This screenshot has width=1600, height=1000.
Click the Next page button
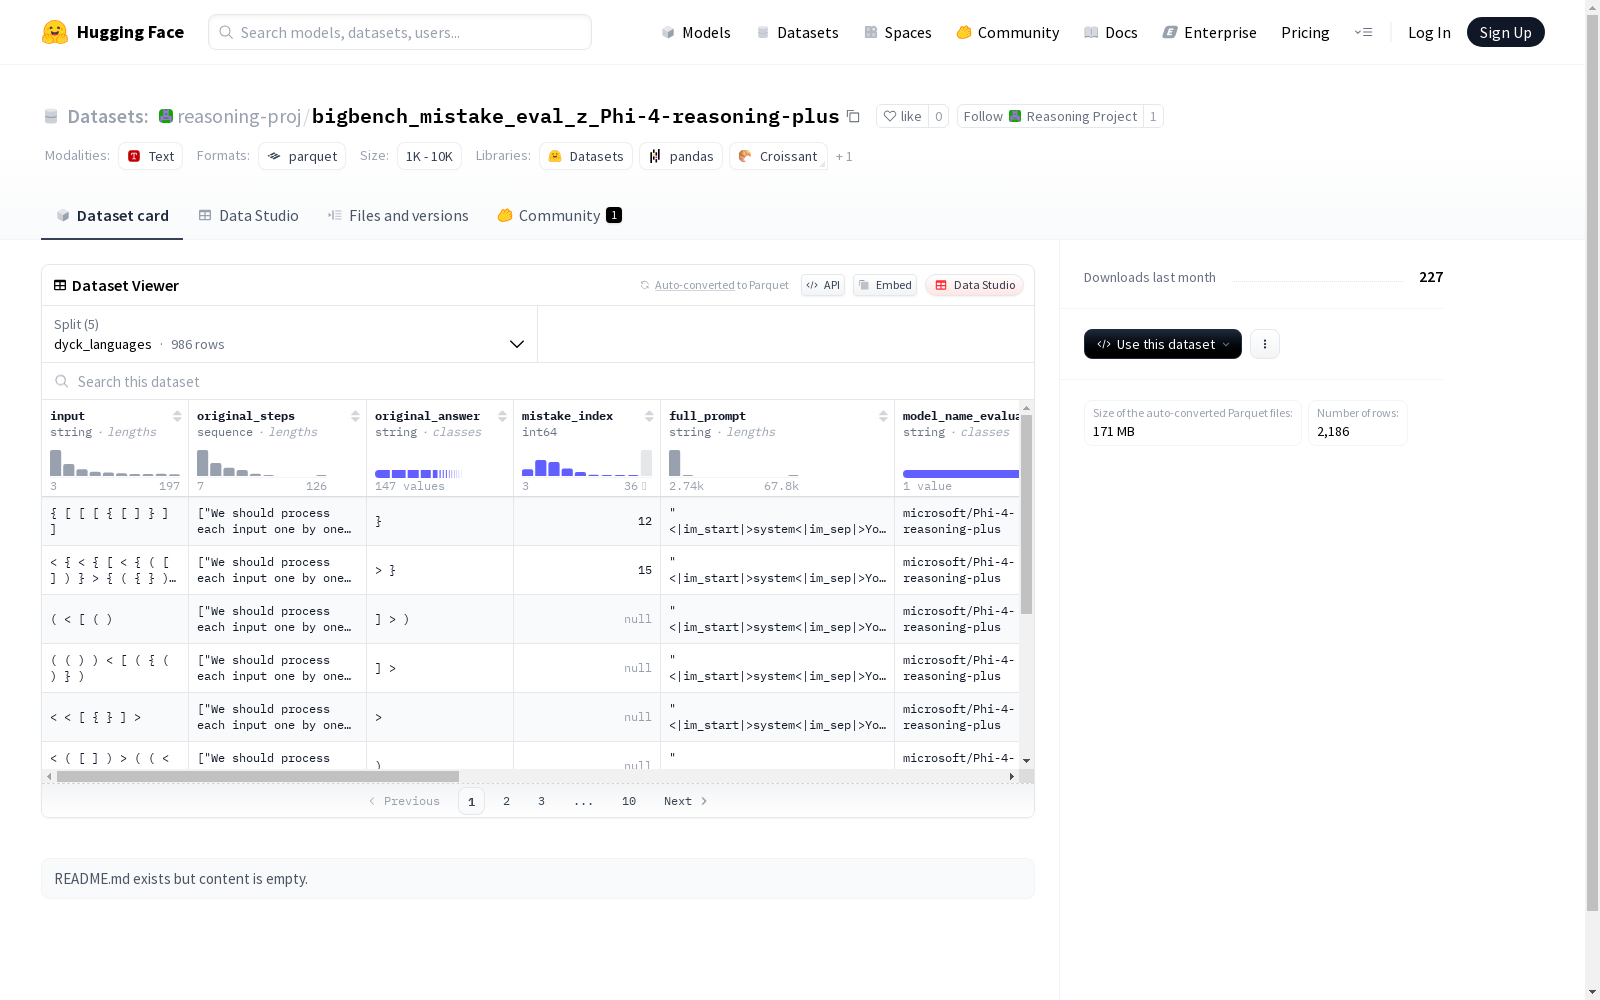click(686, 801)
